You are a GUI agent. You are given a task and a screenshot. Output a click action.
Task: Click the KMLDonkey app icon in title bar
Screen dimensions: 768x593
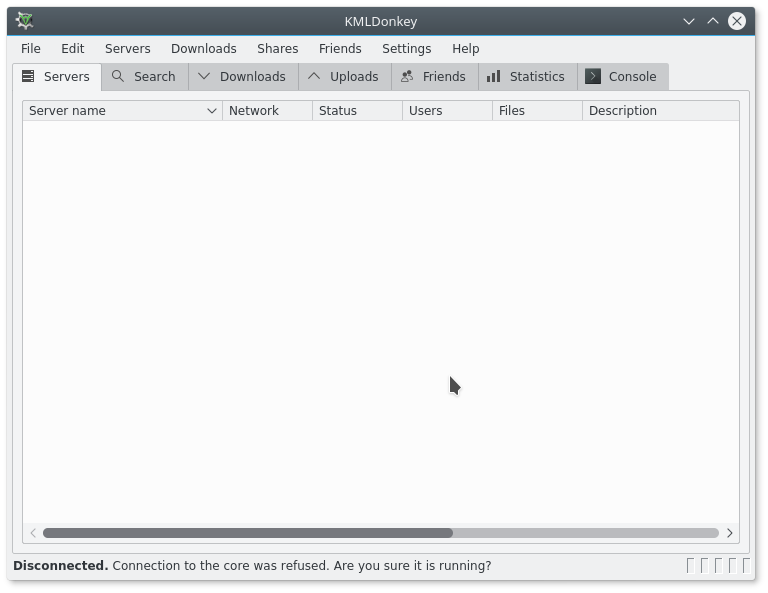pos(25,21)
